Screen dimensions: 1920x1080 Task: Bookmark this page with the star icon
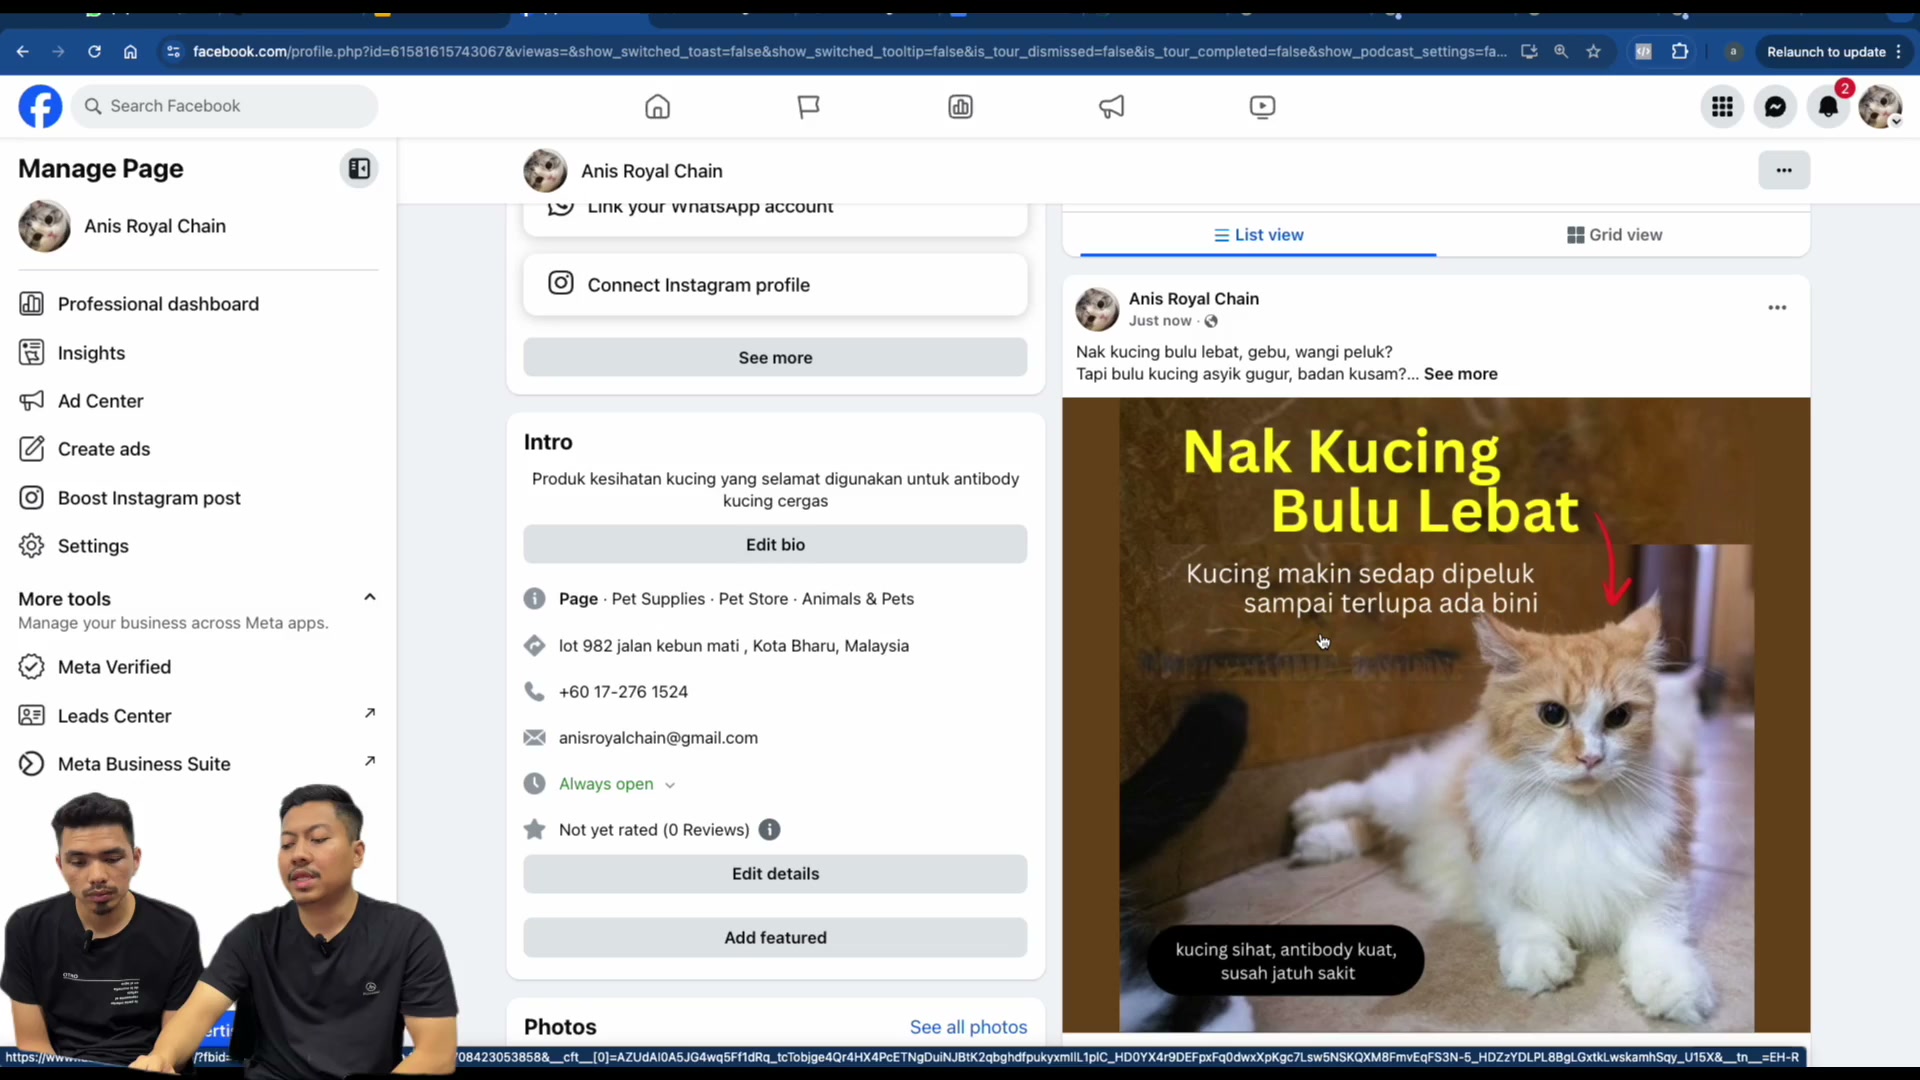pyautogui.click(x=1594, y=51)
